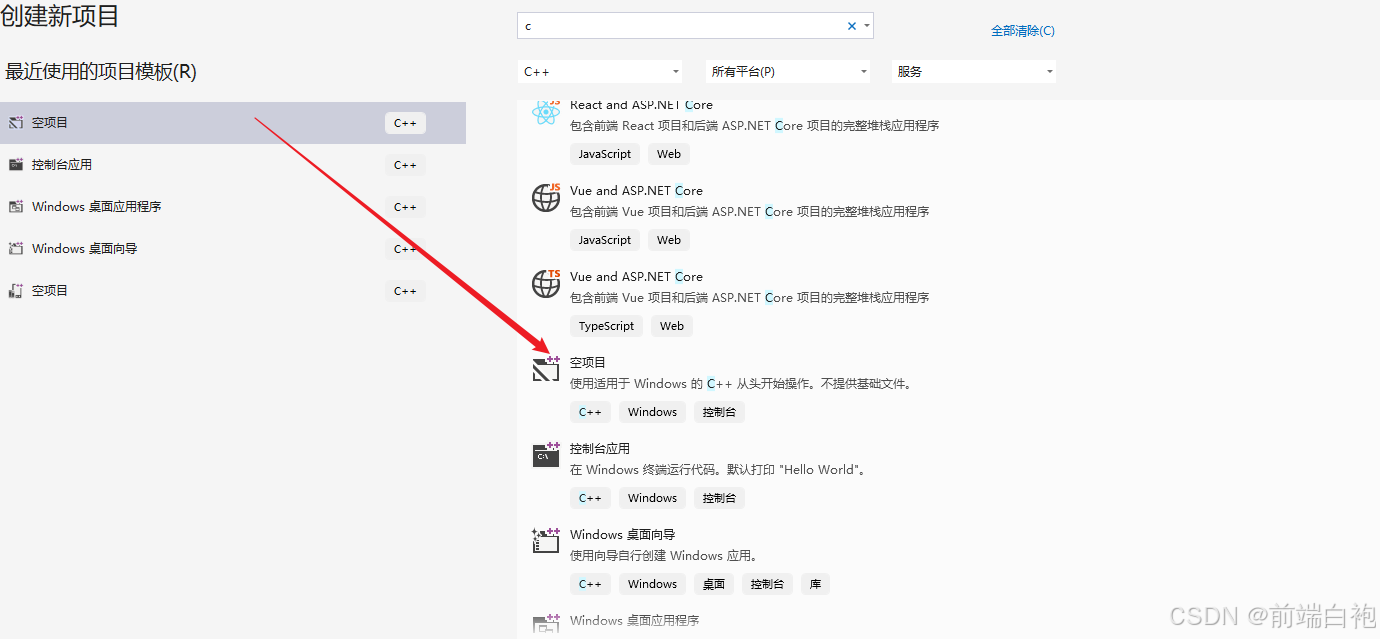Screen dimensions: 1380x639
Task: Click the 最近使用的项目模板(R) heading
Action: 101,72
